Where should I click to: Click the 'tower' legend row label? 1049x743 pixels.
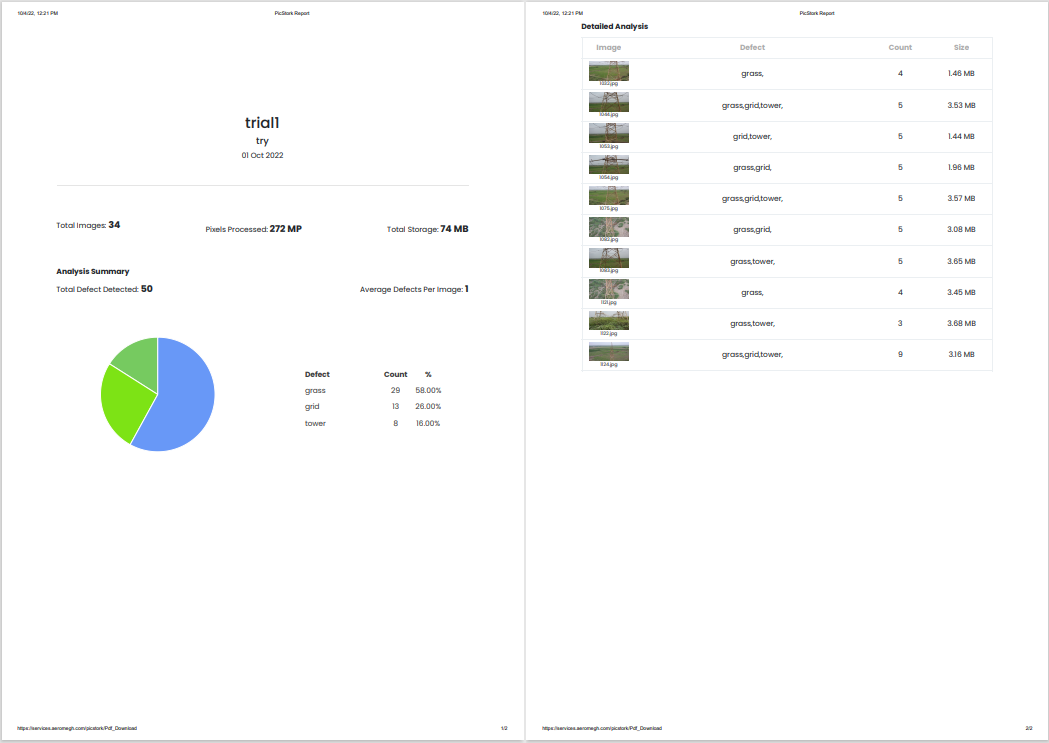click(x=315, y=423)
